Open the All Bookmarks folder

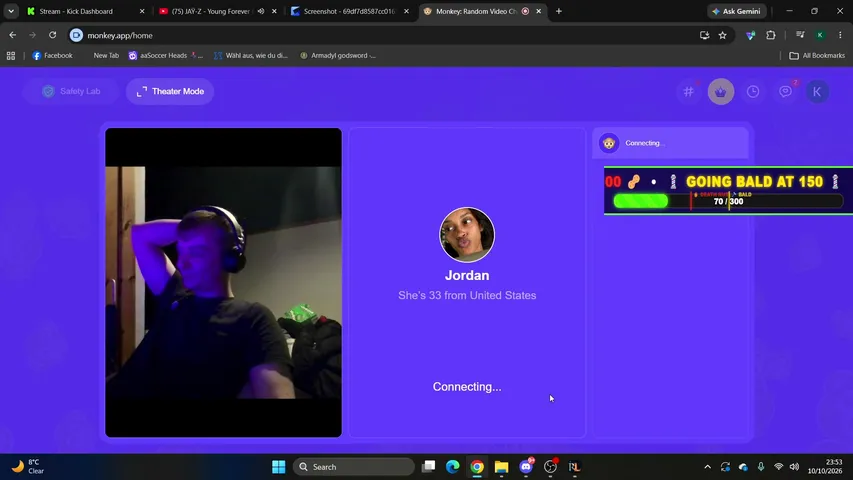(x=817, y=56)
